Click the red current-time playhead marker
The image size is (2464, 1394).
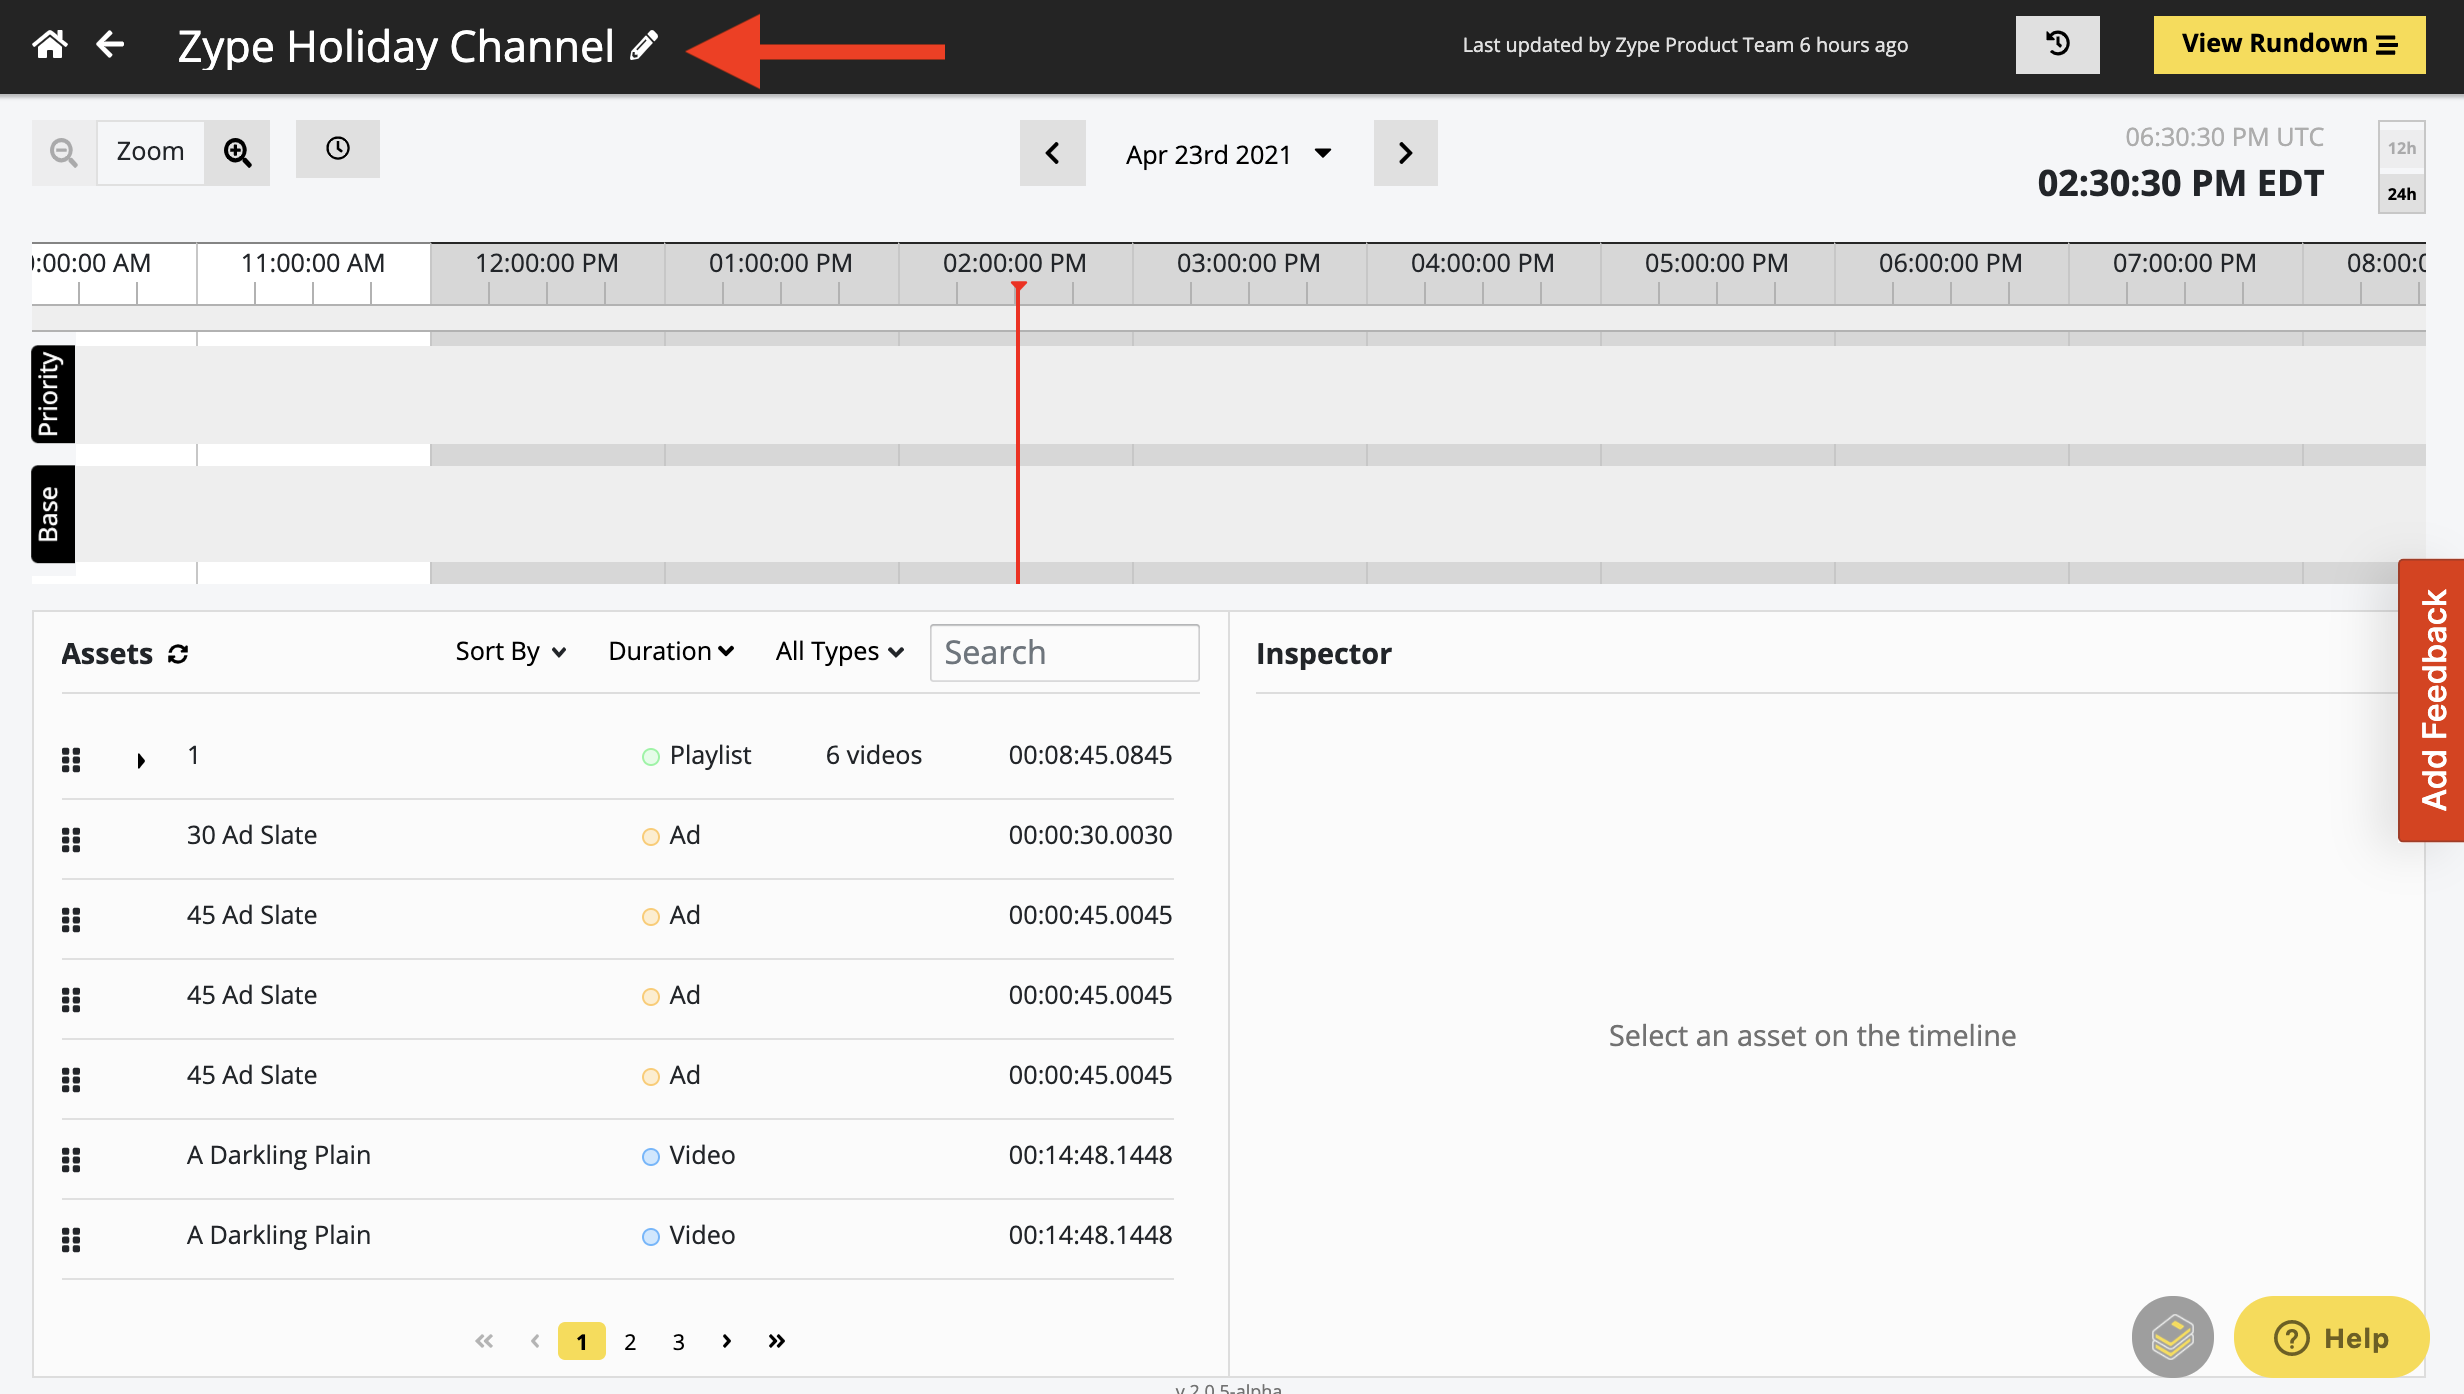point(1018,288)
